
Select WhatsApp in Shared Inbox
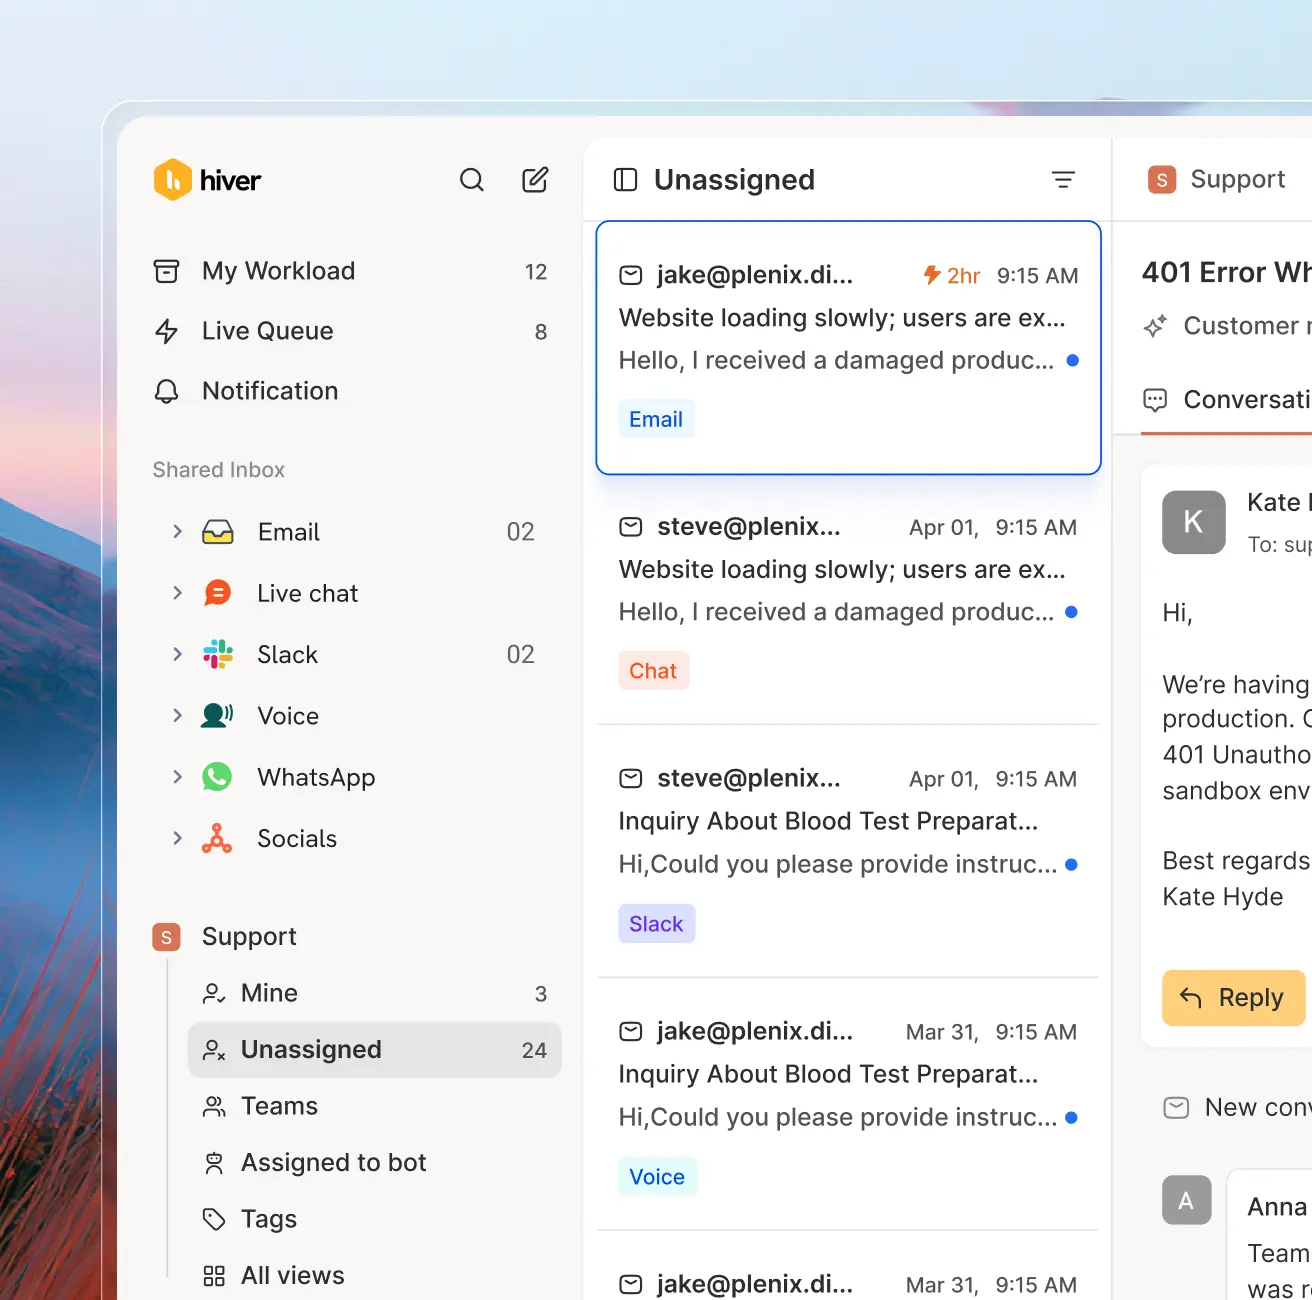pos(316,777)
